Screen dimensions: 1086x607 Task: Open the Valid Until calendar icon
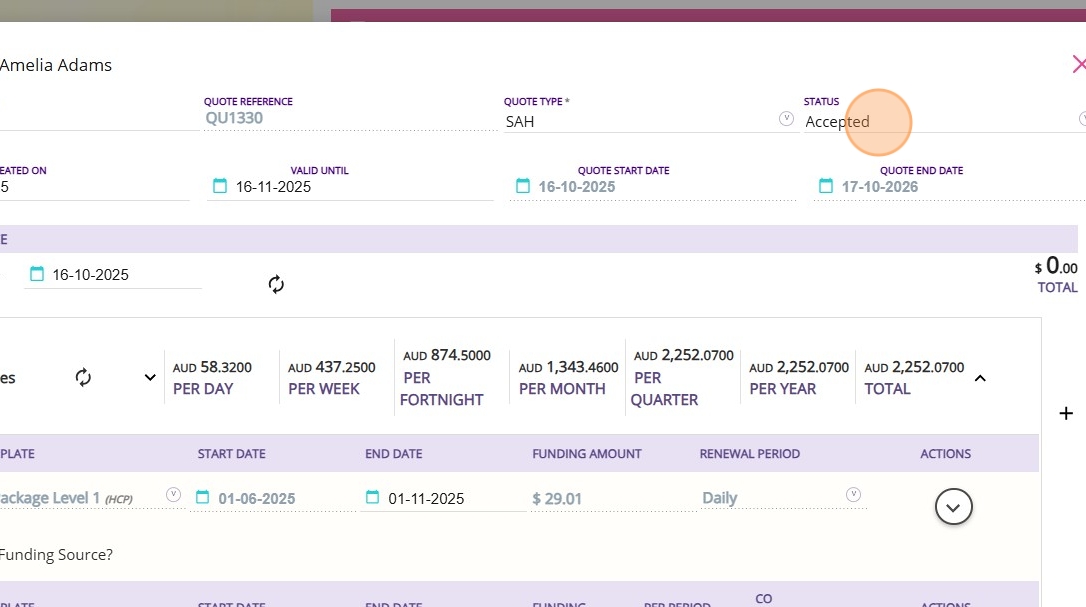[220, 186]
